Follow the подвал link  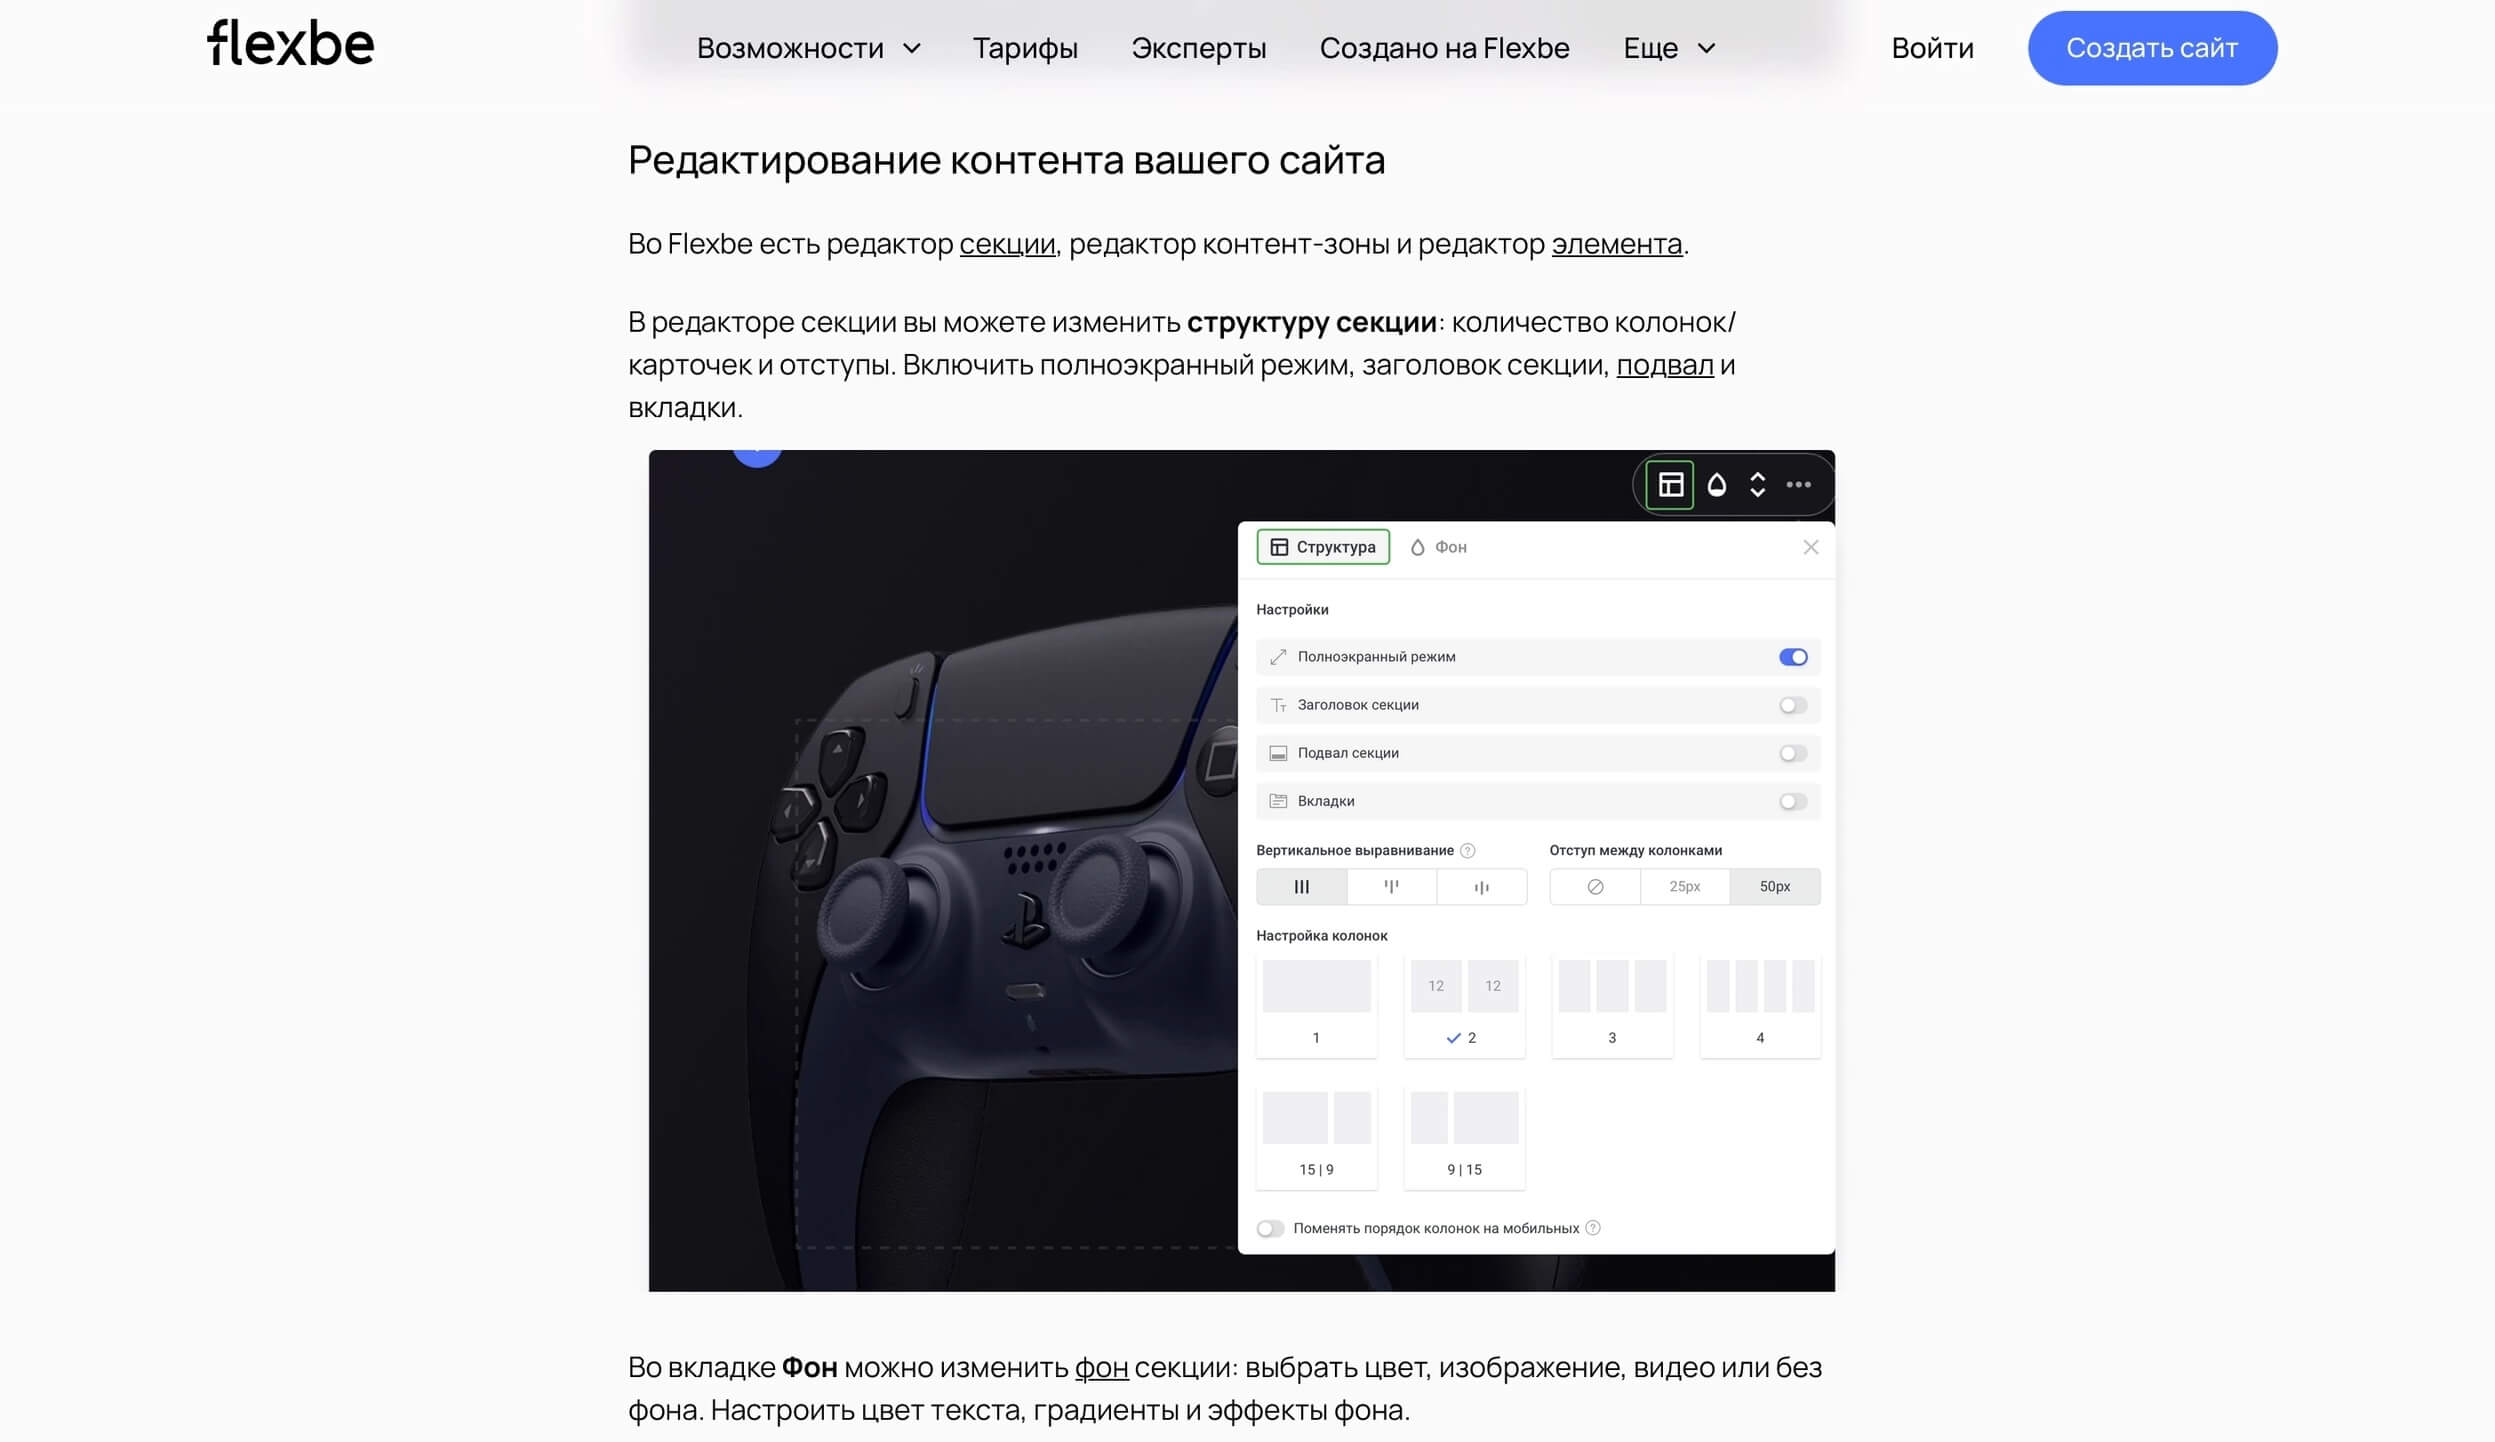[1664, 365]
